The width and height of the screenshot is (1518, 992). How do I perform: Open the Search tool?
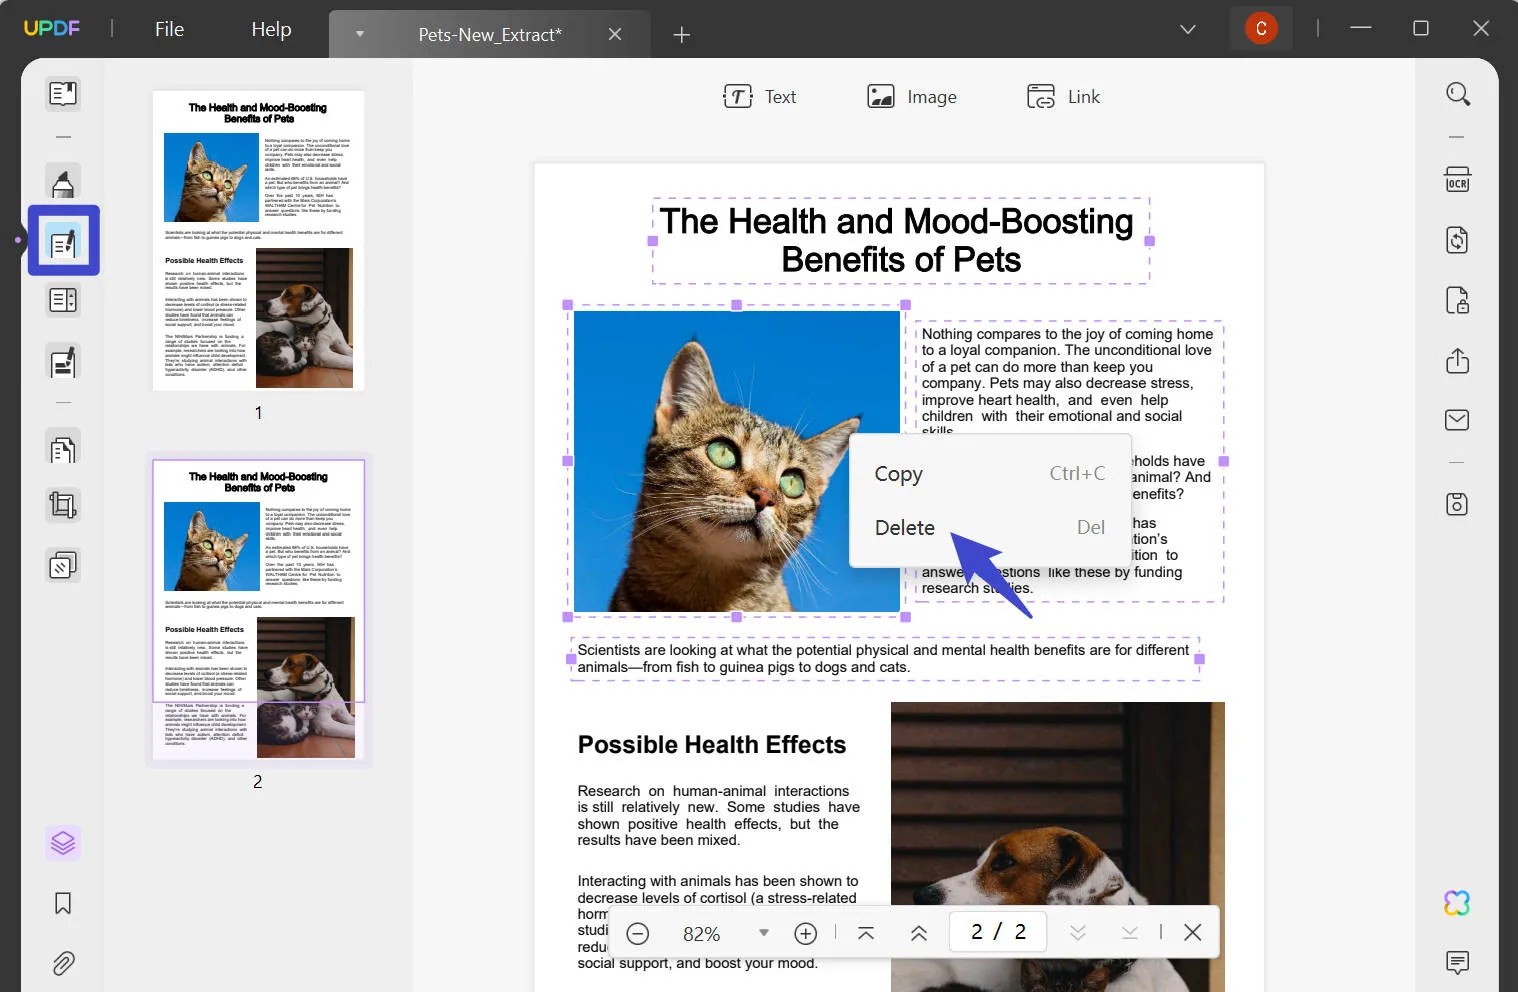(1457, 93)
